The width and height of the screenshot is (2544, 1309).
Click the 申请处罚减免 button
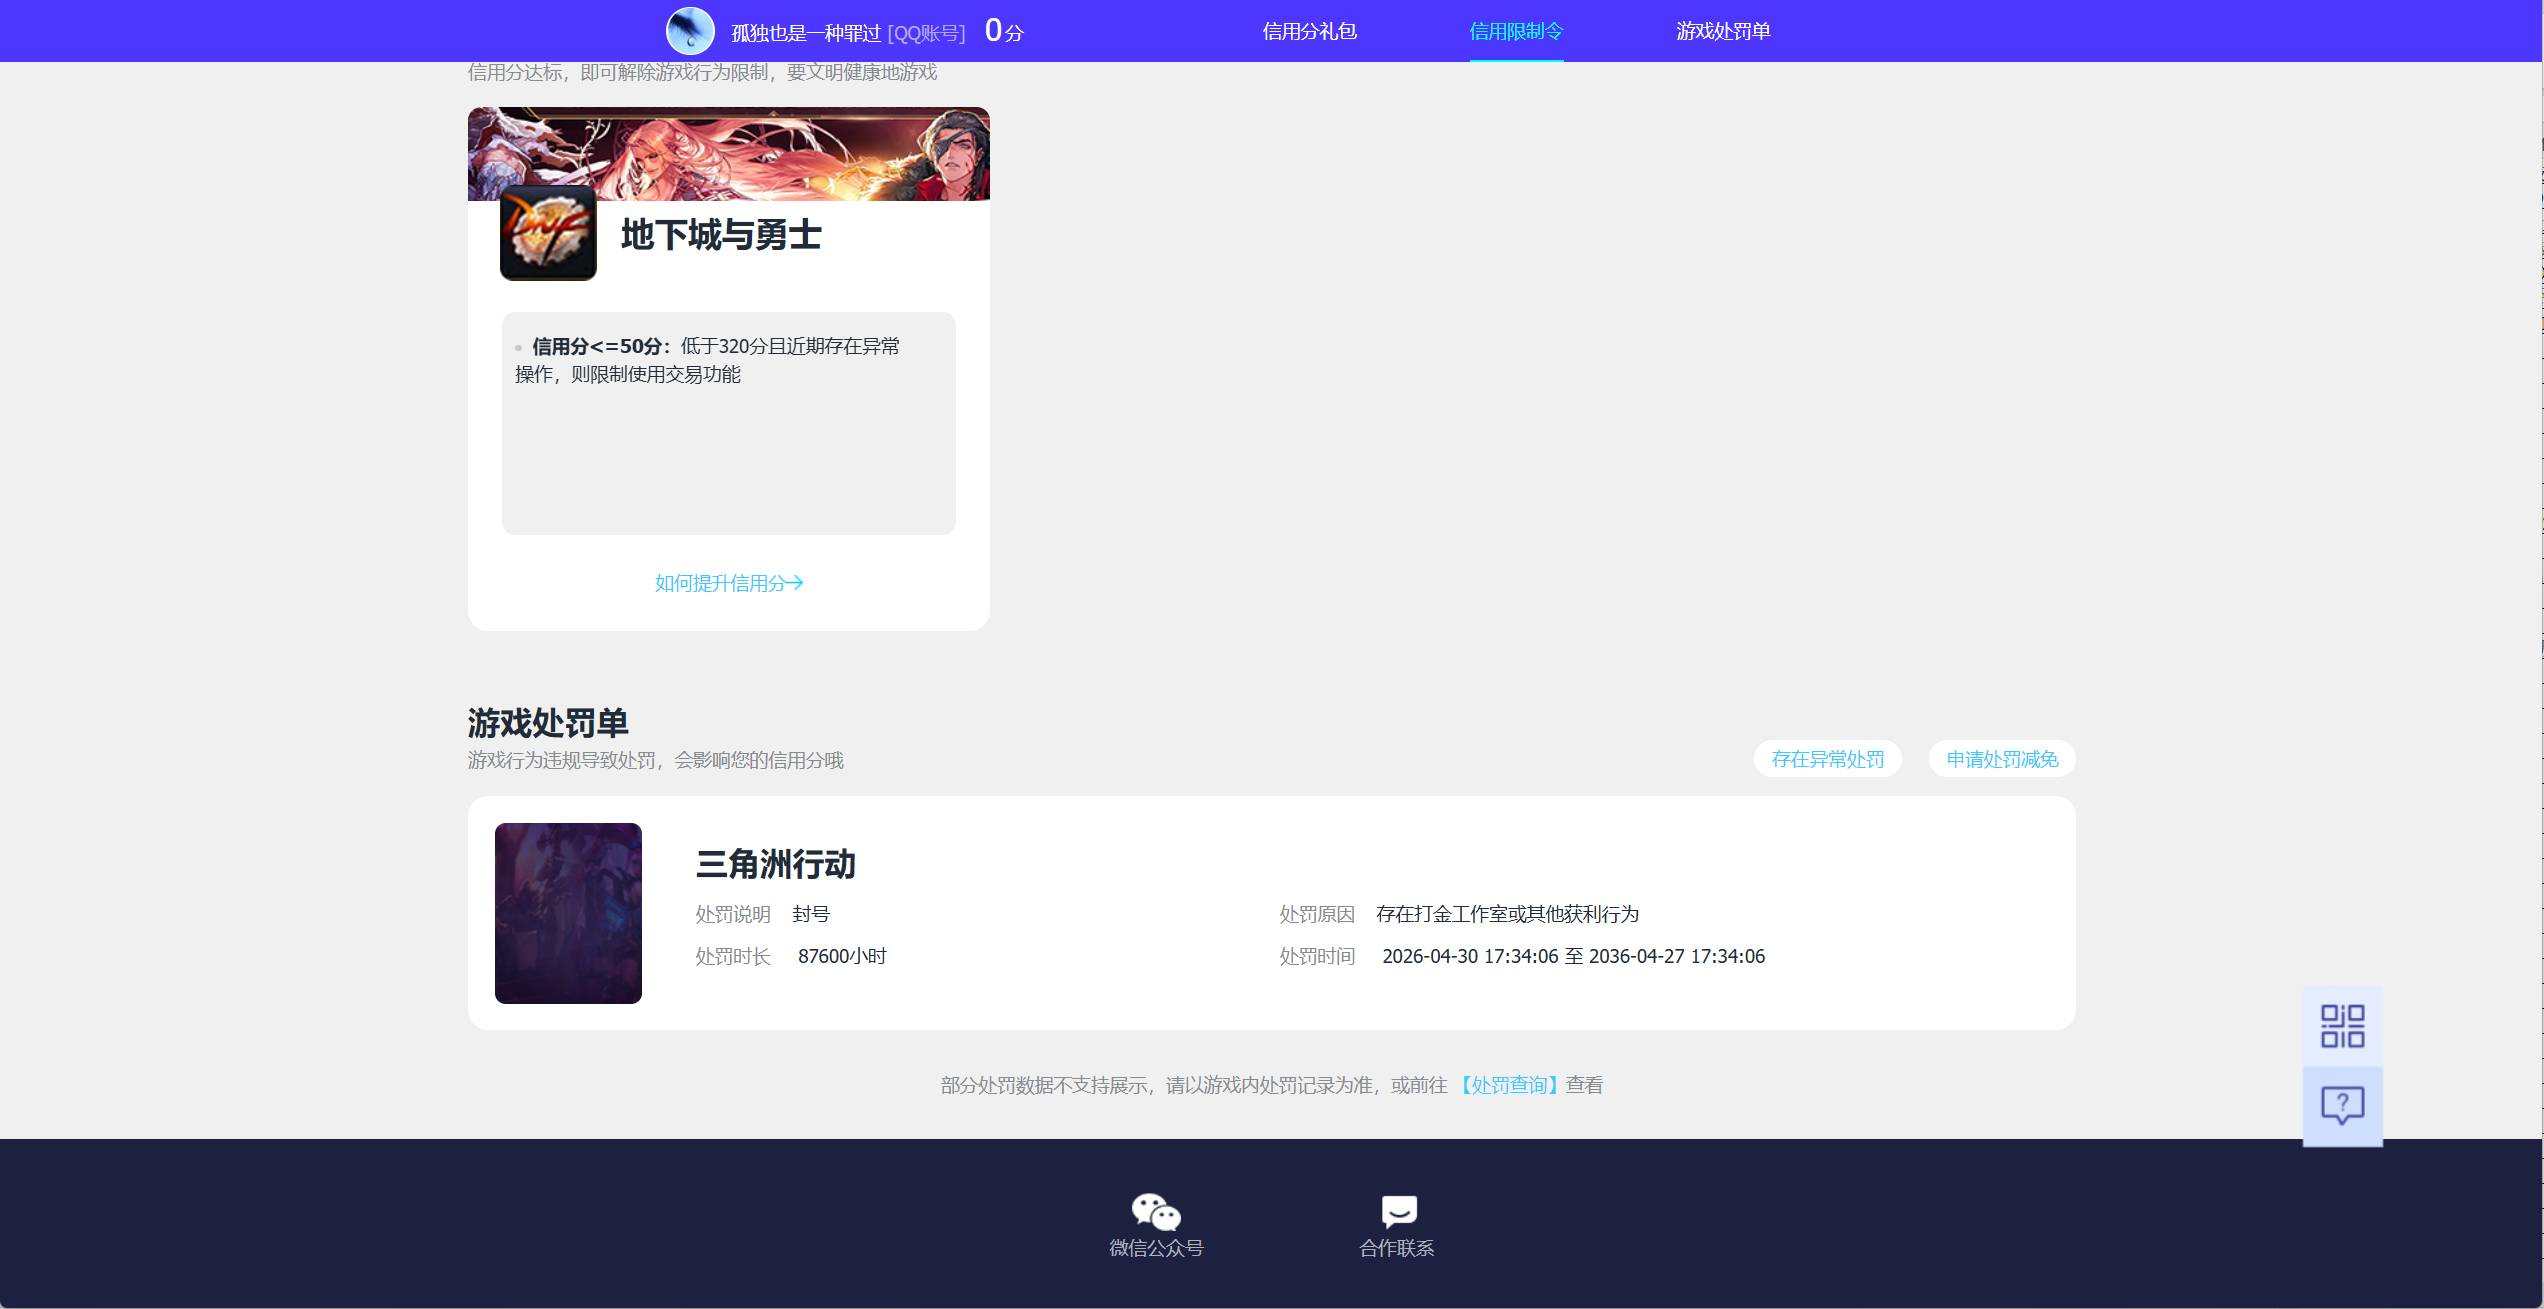click(2002, 759)
